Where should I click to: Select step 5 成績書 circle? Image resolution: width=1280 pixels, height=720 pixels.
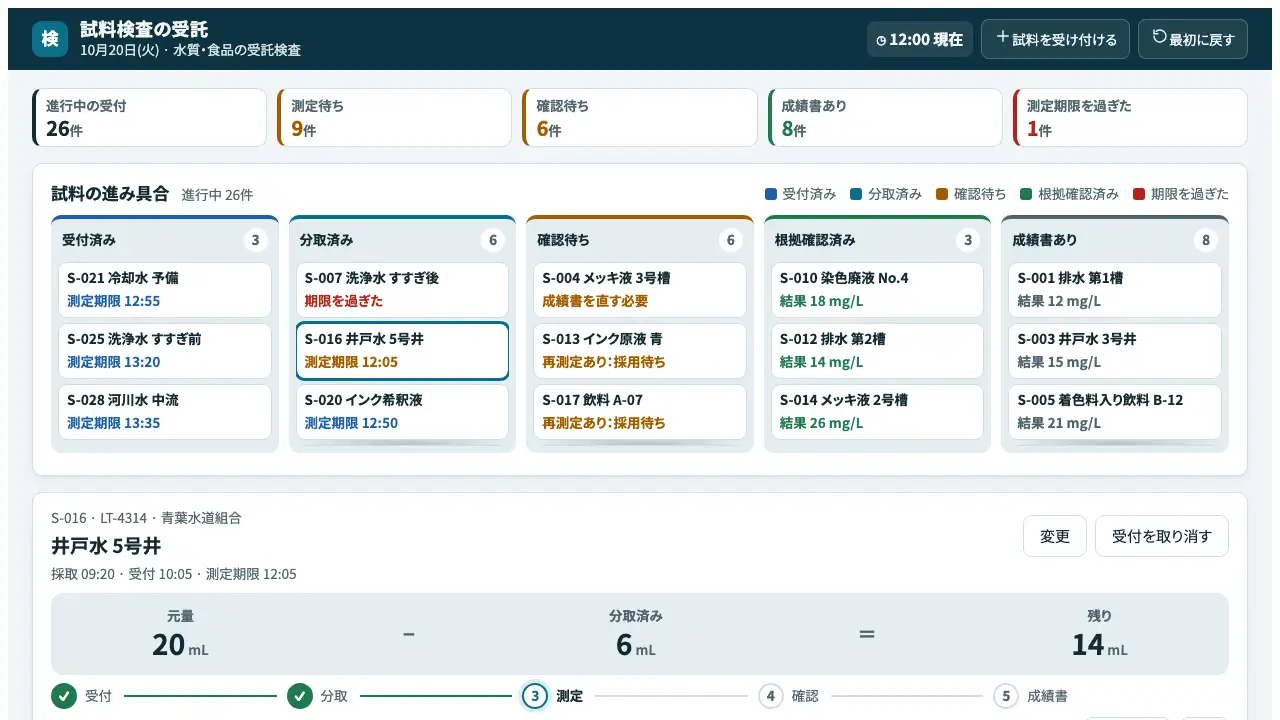click(x=1006, y=696)
